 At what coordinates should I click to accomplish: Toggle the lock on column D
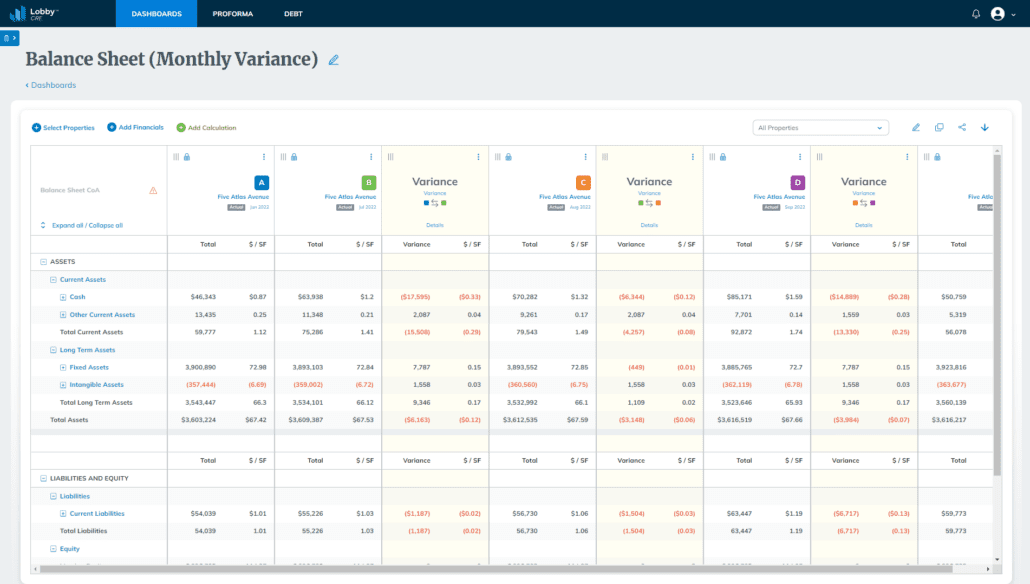(x=723, y=157)
